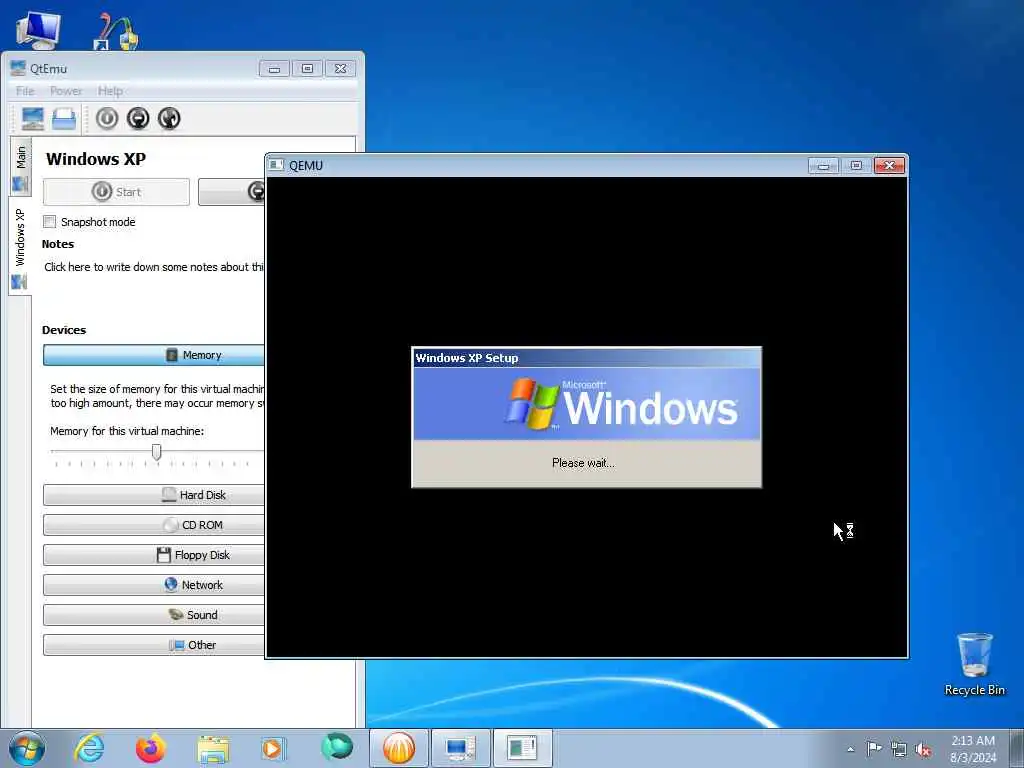Click the Action Center flag tray icon
Image resolution: width=1024 pixels, height=768 pixels.
coord(874,749)
